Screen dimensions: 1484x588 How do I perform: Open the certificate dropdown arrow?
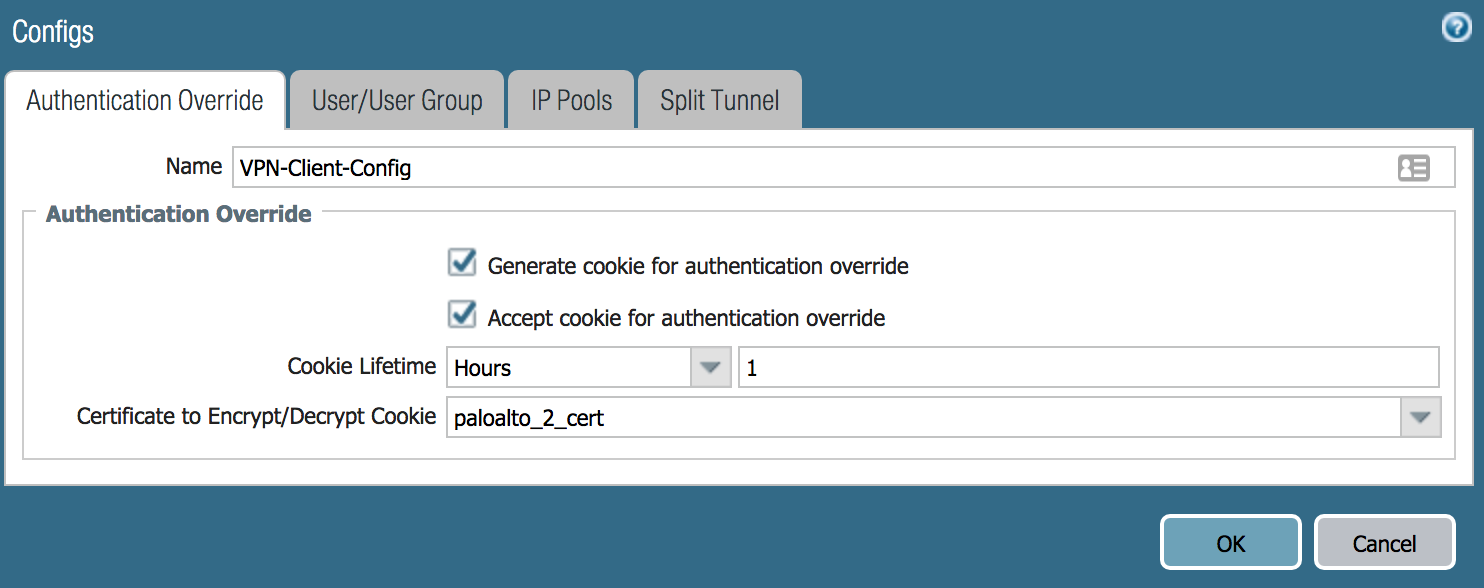(1420, 417)
